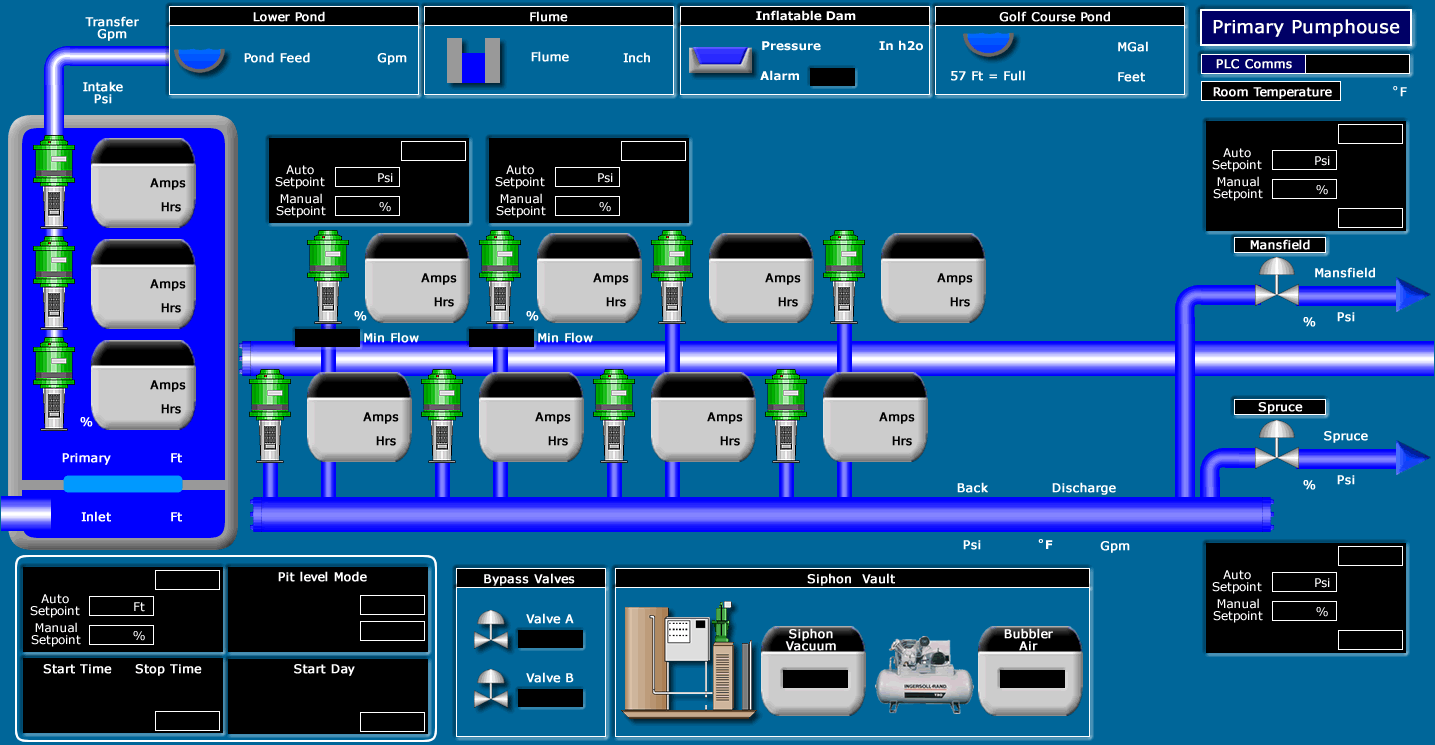1435x745 pixels.
Task: Toggle the Valve A status box
Action: (x=550, y=640)
